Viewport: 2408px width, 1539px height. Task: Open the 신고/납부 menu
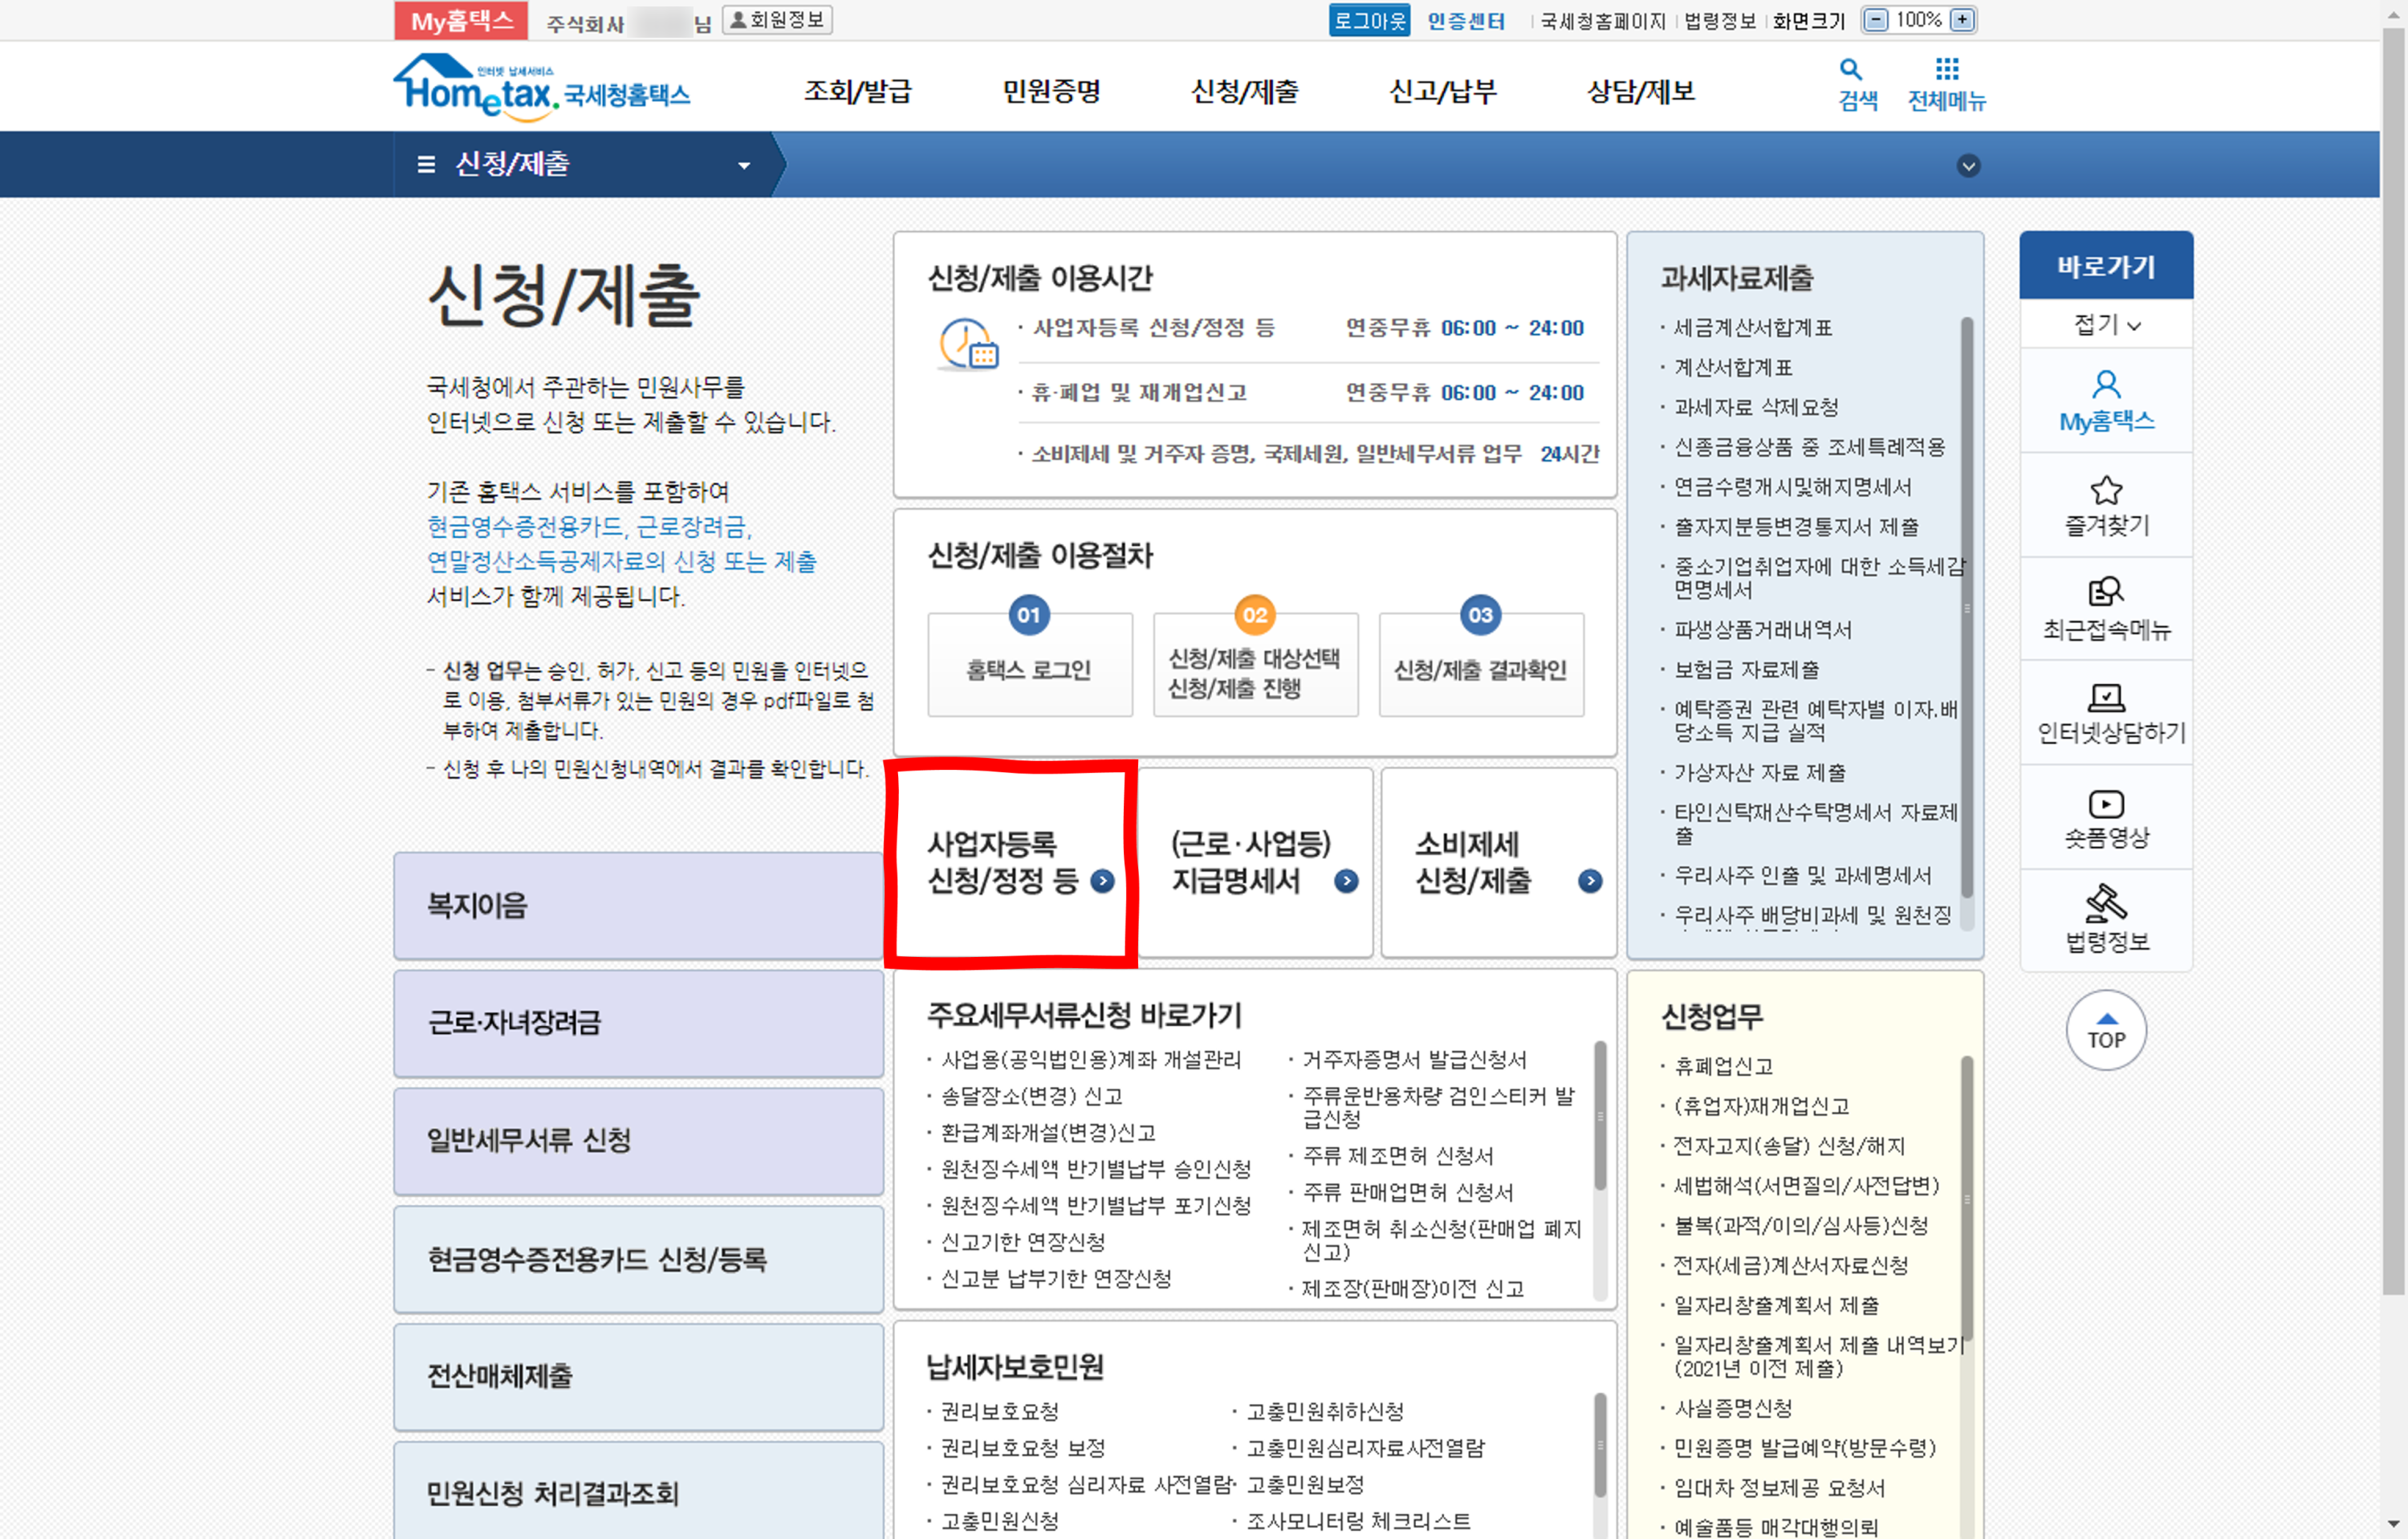1442,92
